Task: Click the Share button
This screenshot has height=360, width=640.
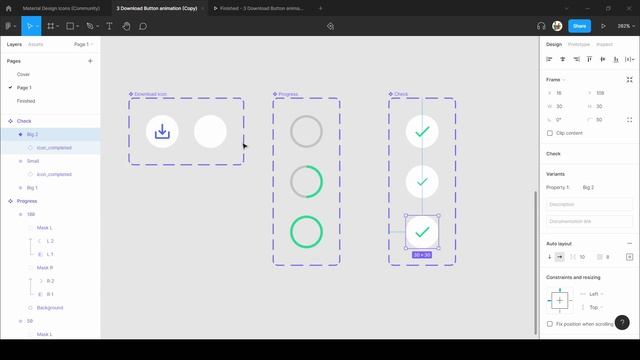Action: [580, 26]
